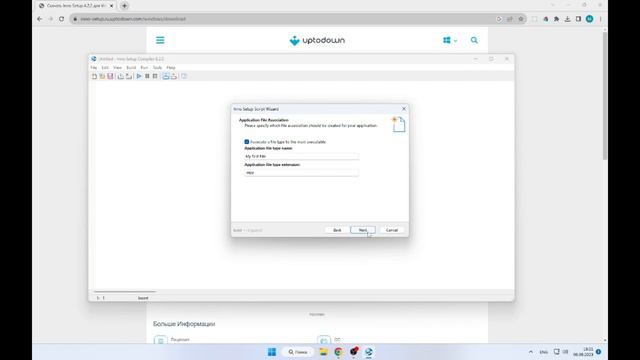Open Chrome three-dot menu

[600, 19]
